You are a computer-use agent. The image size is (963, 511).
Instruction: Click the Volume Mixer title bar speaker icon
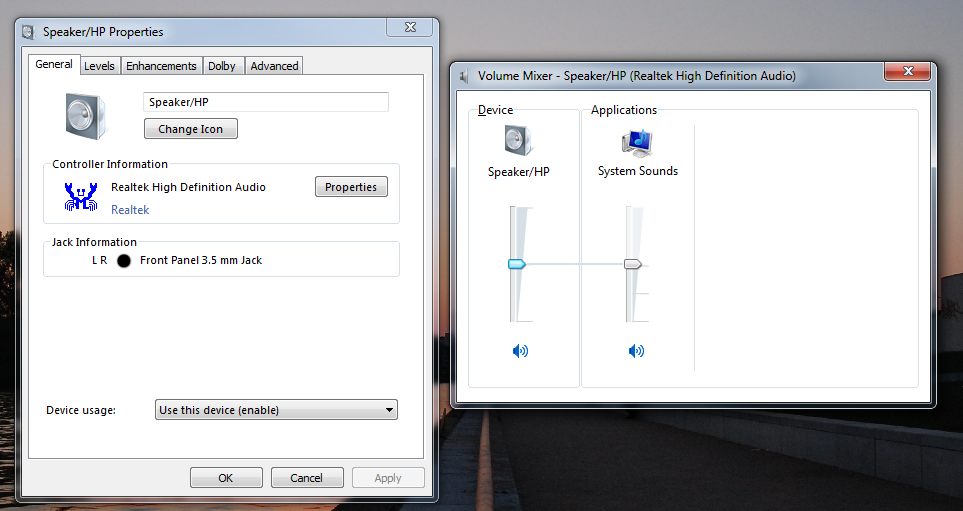464,76
